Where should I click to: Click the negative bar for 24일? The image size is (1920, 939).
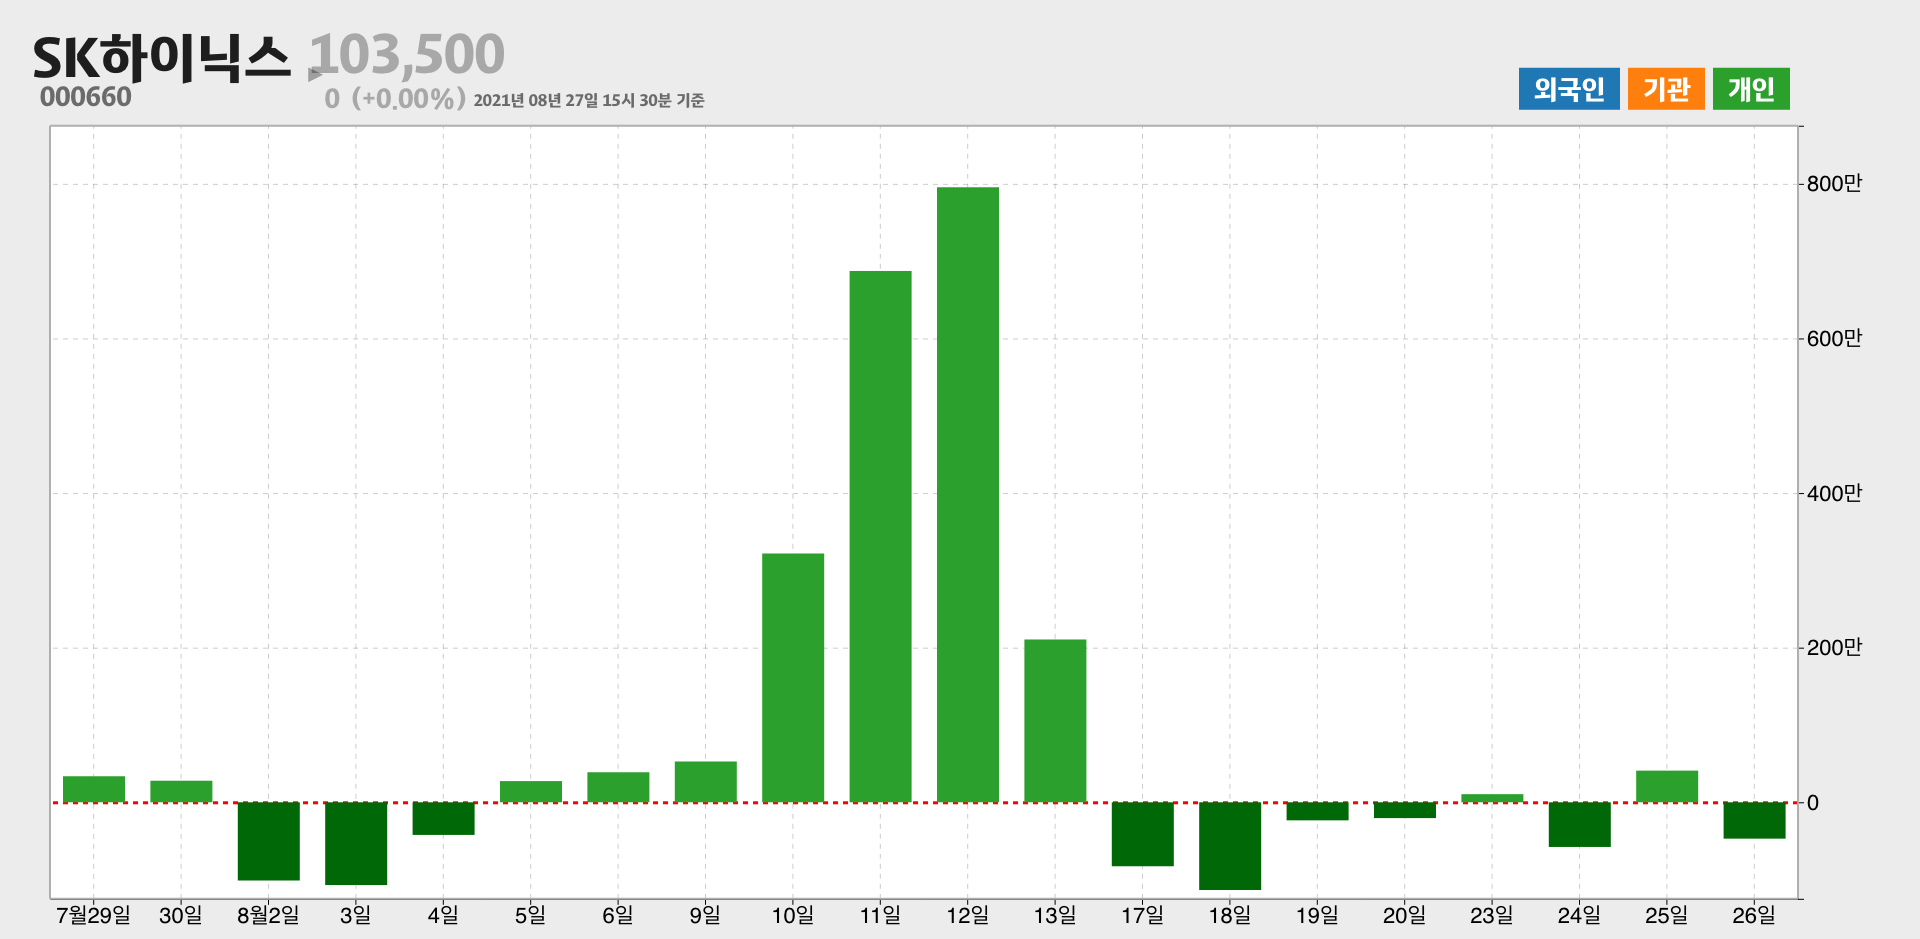click(1580, 824)
